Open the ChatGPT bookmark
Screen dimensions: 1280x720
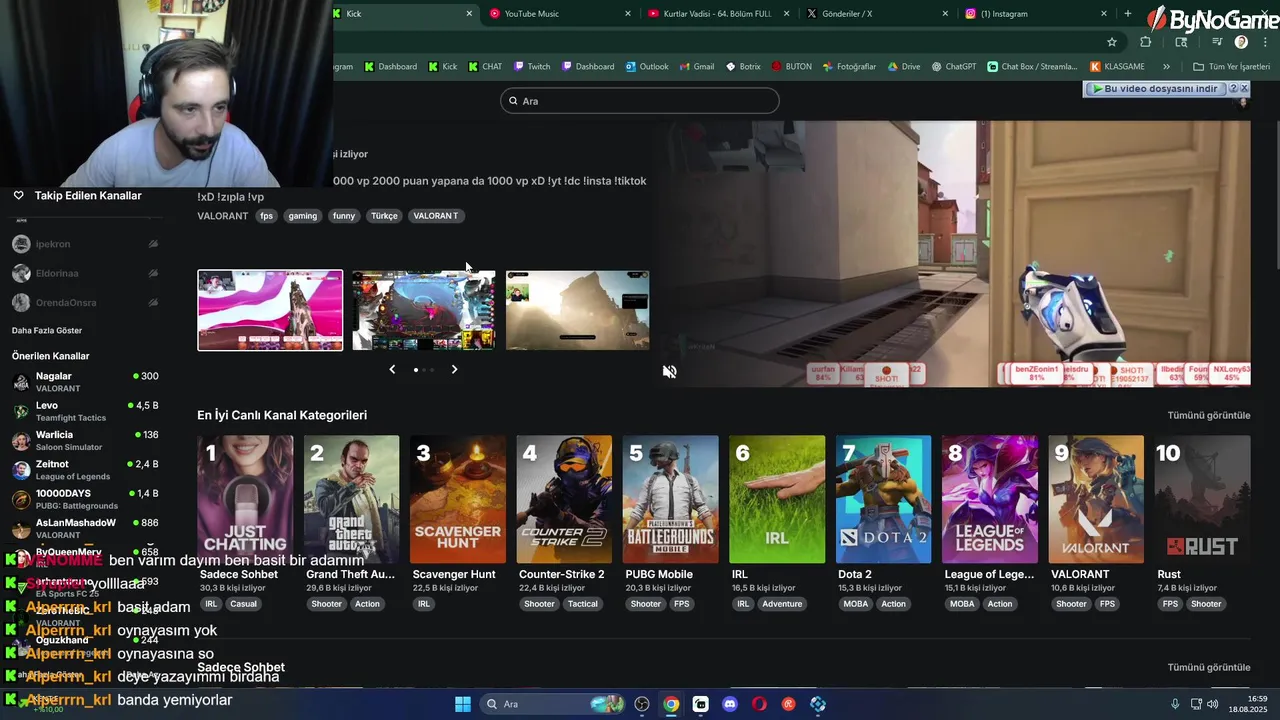tap(954, 67)
